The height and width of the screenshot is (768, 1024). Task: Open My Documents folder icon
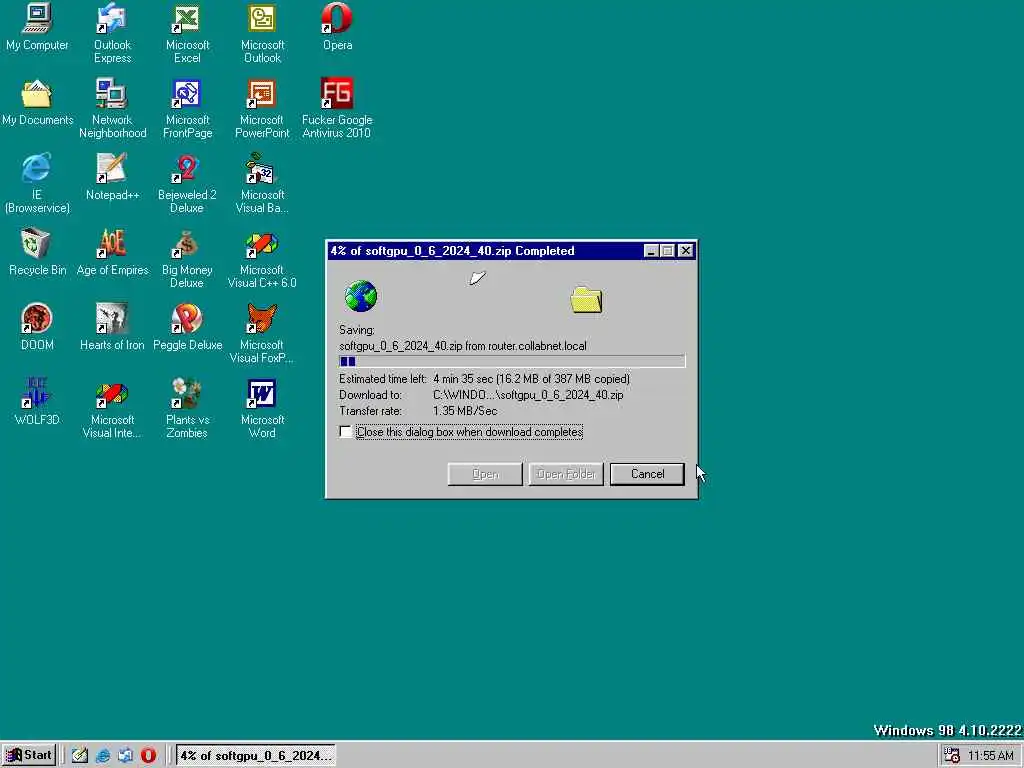[x=37, y=103]
